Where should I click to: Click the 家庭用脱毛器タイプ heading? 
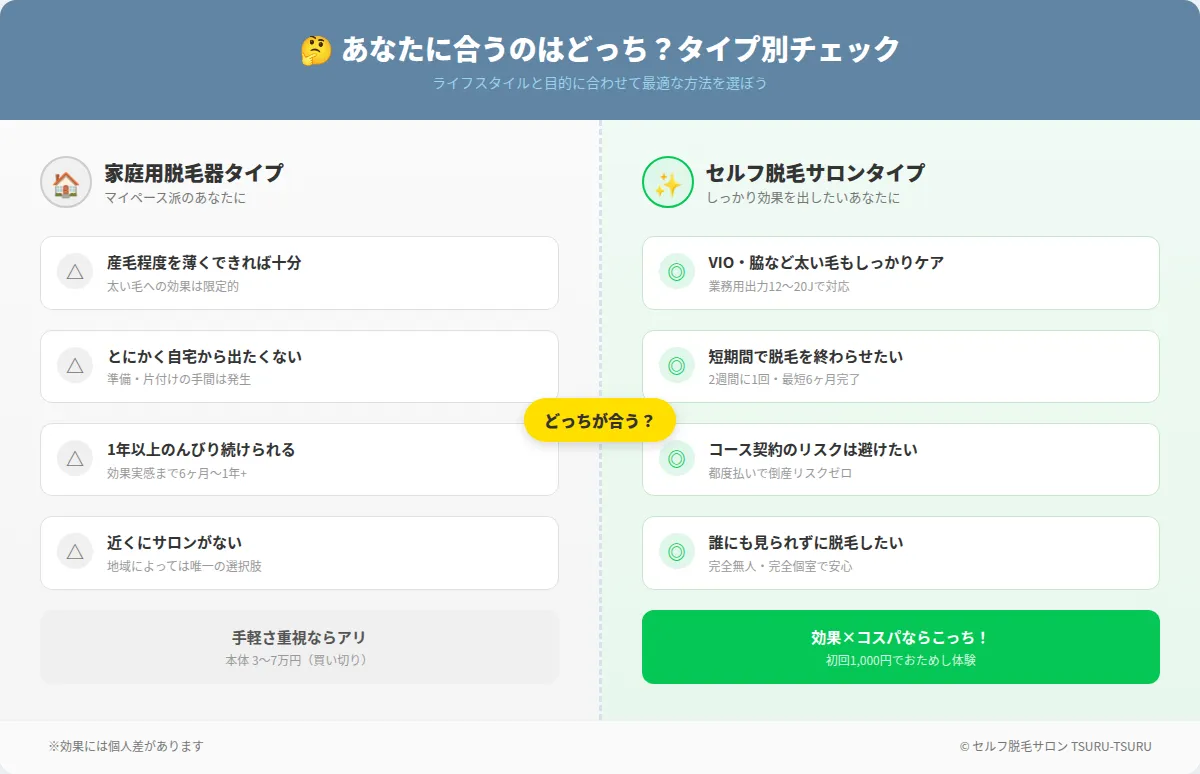click(194, 173)
